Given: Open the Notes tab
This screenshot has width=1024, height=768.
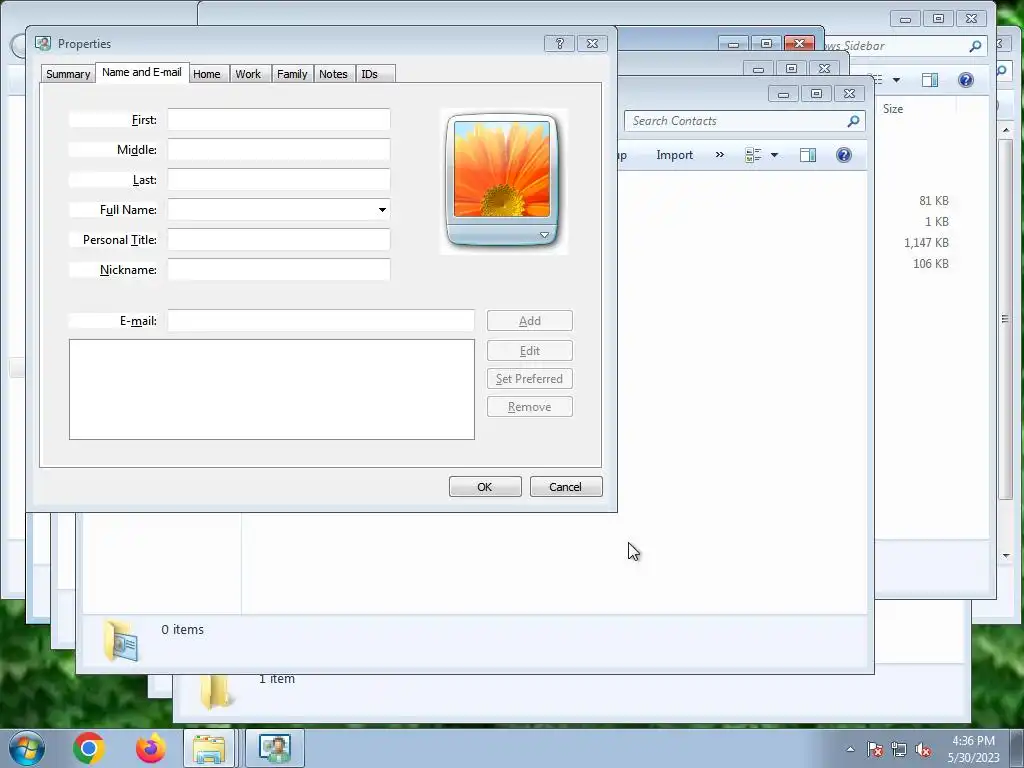Looking at the screenshot, I should [x=333, y=74].
